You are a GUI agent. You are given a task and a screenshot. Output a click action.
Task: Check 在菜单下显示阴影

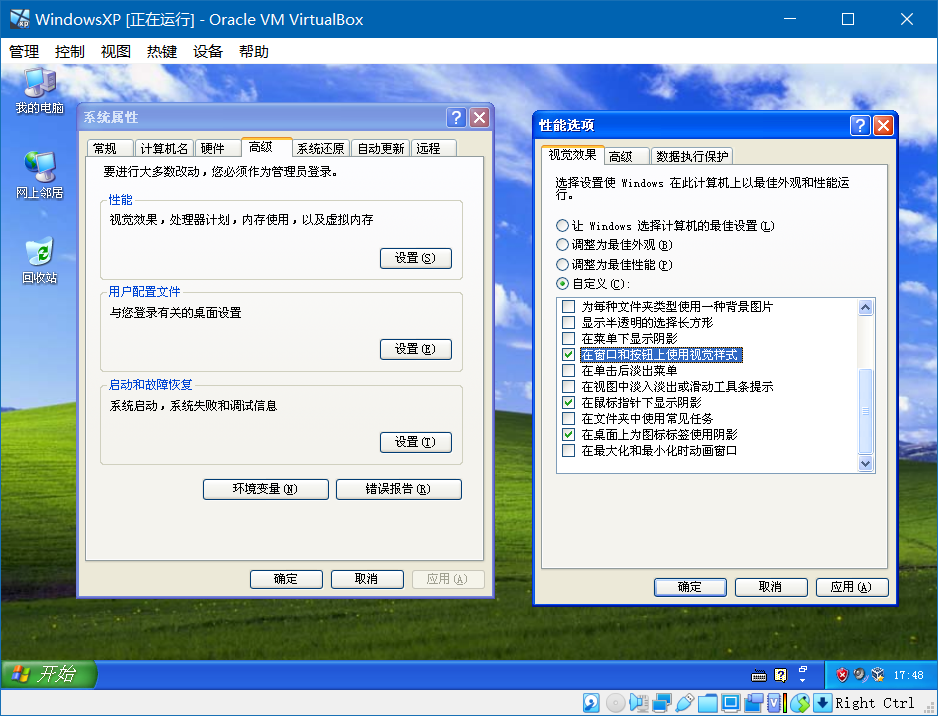568,339
